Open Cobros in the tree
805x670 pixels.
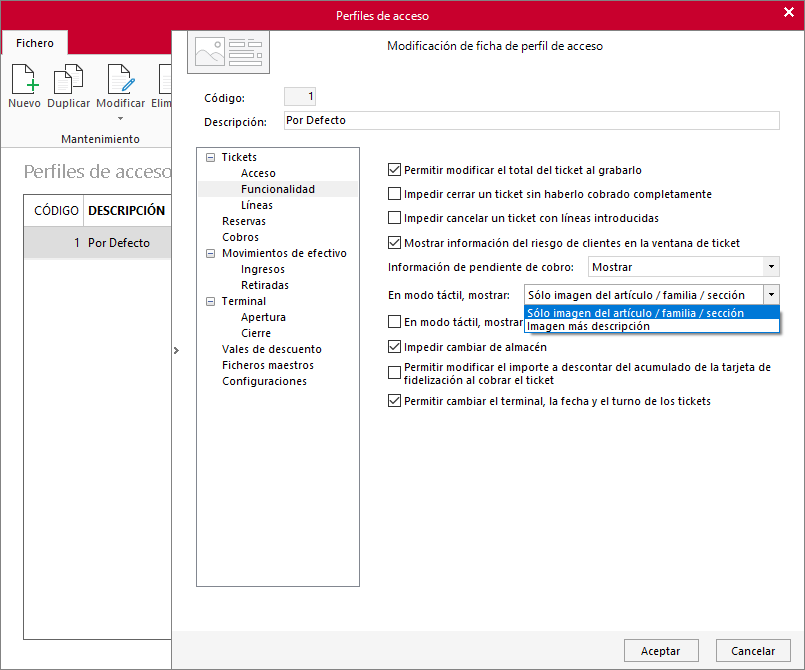[x=240, y=237]
